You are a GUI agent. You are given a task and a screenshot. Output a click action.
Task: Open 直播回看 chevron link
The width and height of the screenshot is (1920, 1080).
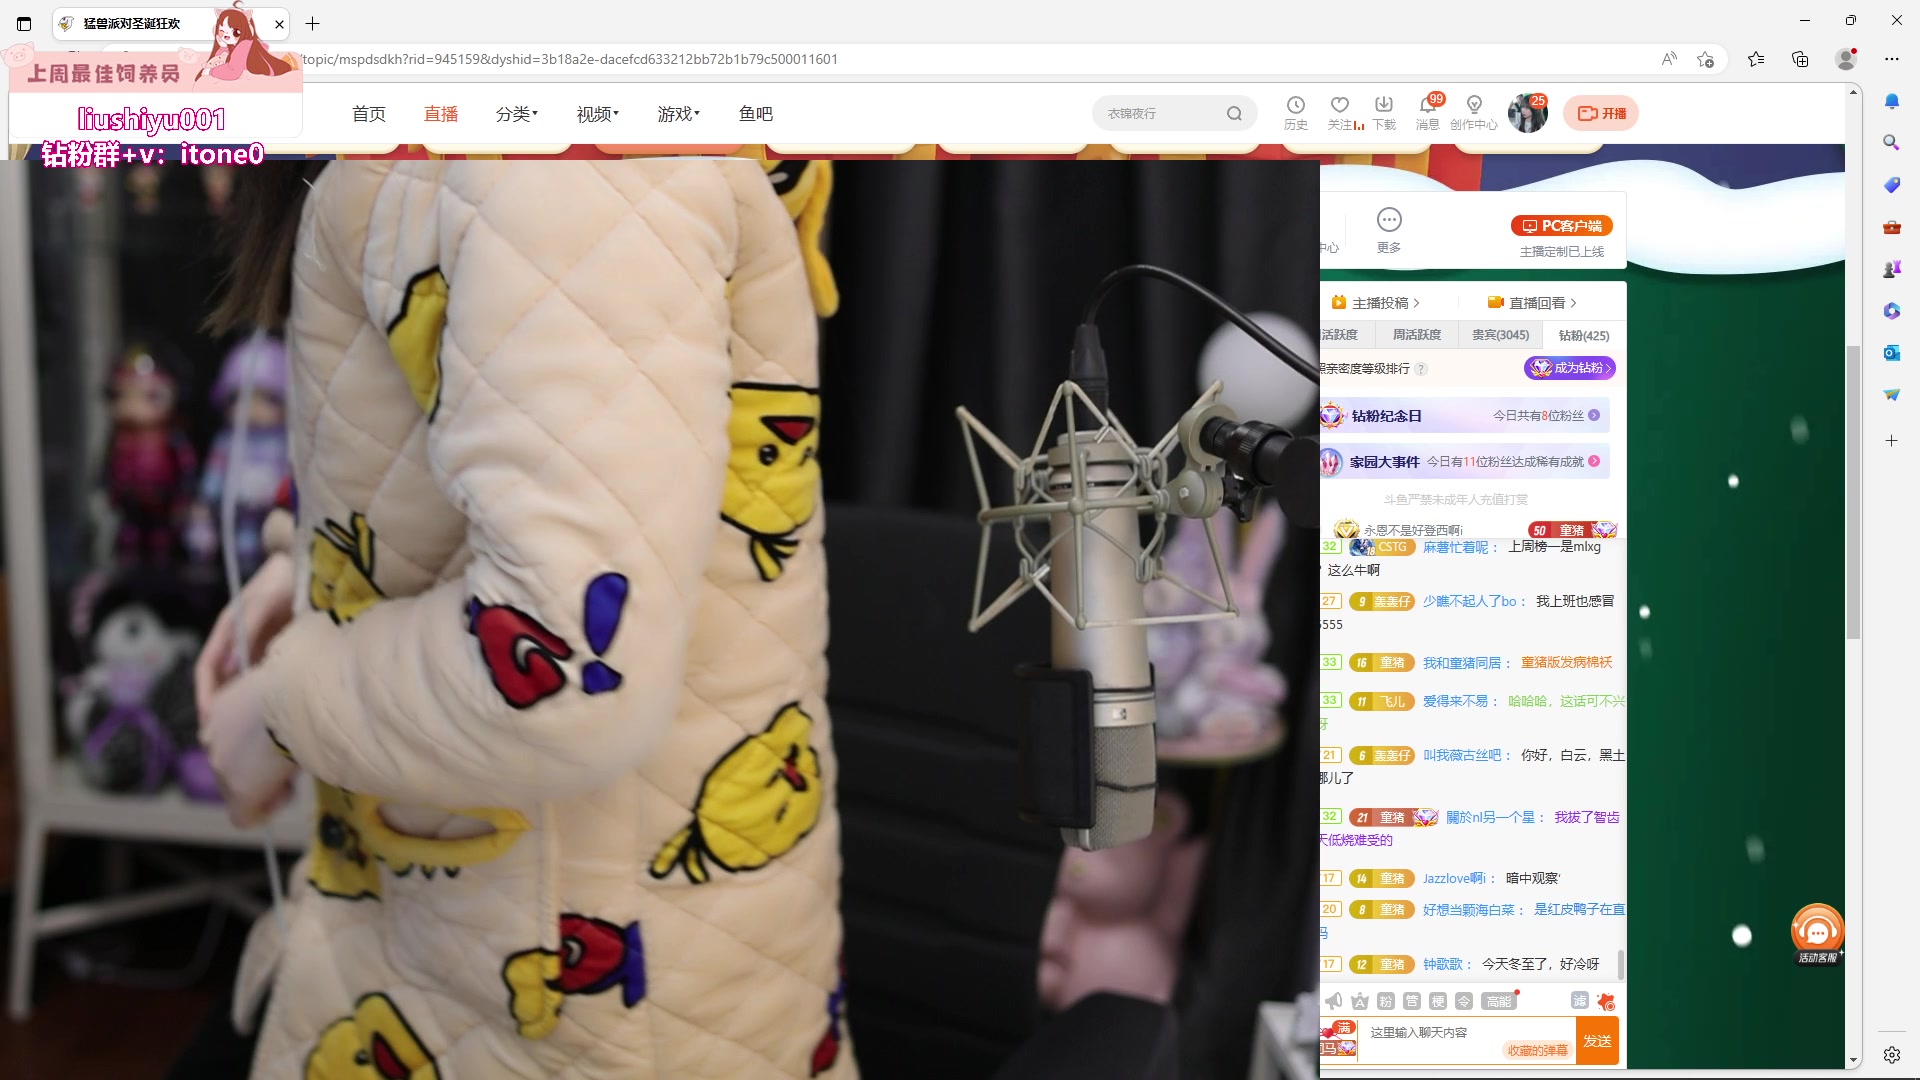click(1532, 302)
